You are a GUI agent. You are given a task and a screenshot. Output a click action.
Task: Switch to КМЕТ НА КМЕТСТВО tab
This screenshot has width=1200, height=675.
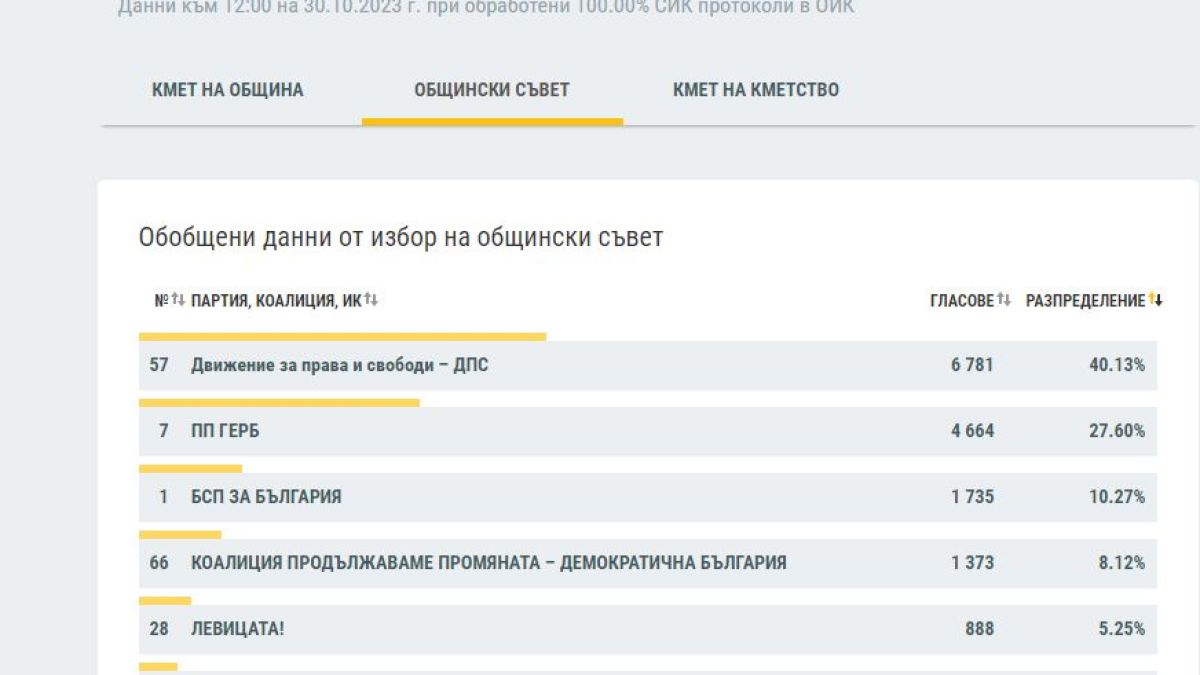[x=756, y=90]
